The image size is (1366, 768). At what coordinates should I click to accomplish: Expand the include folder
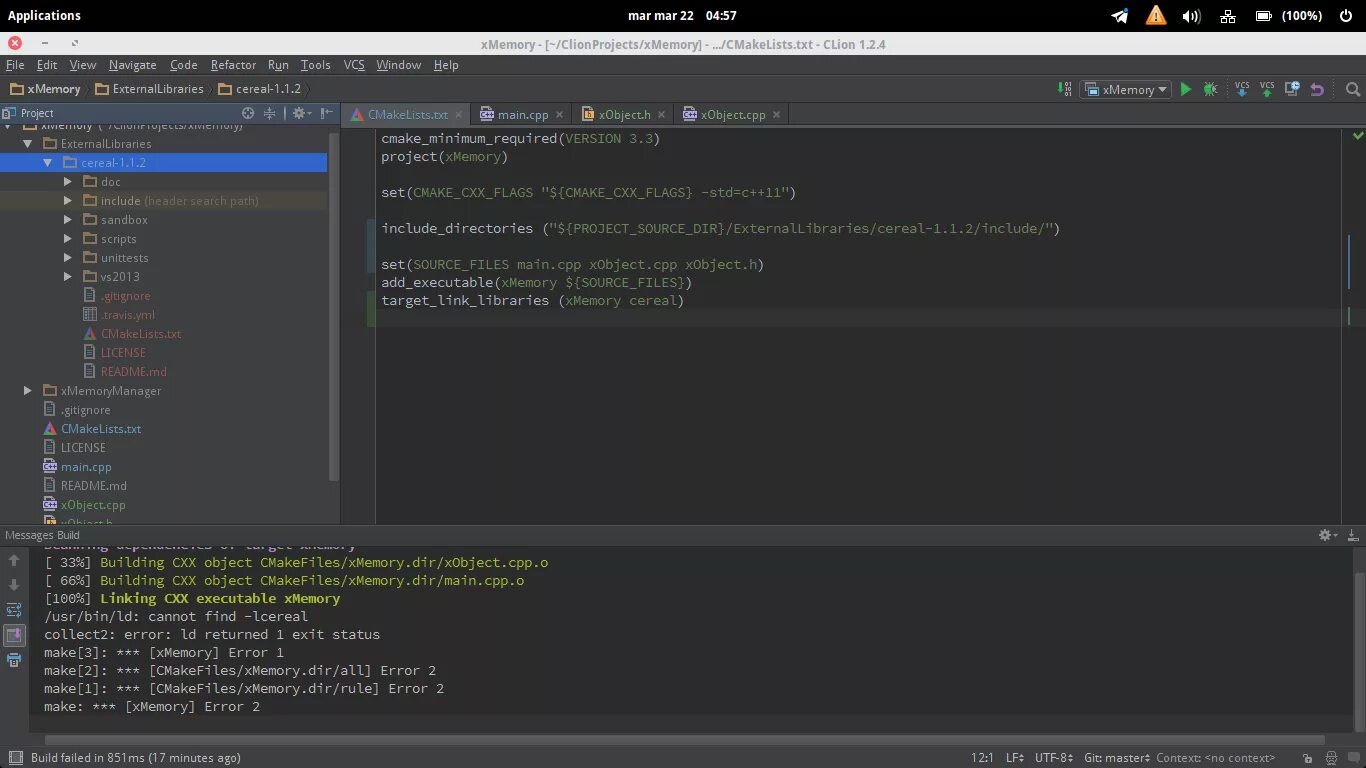(x=67, y=201)
